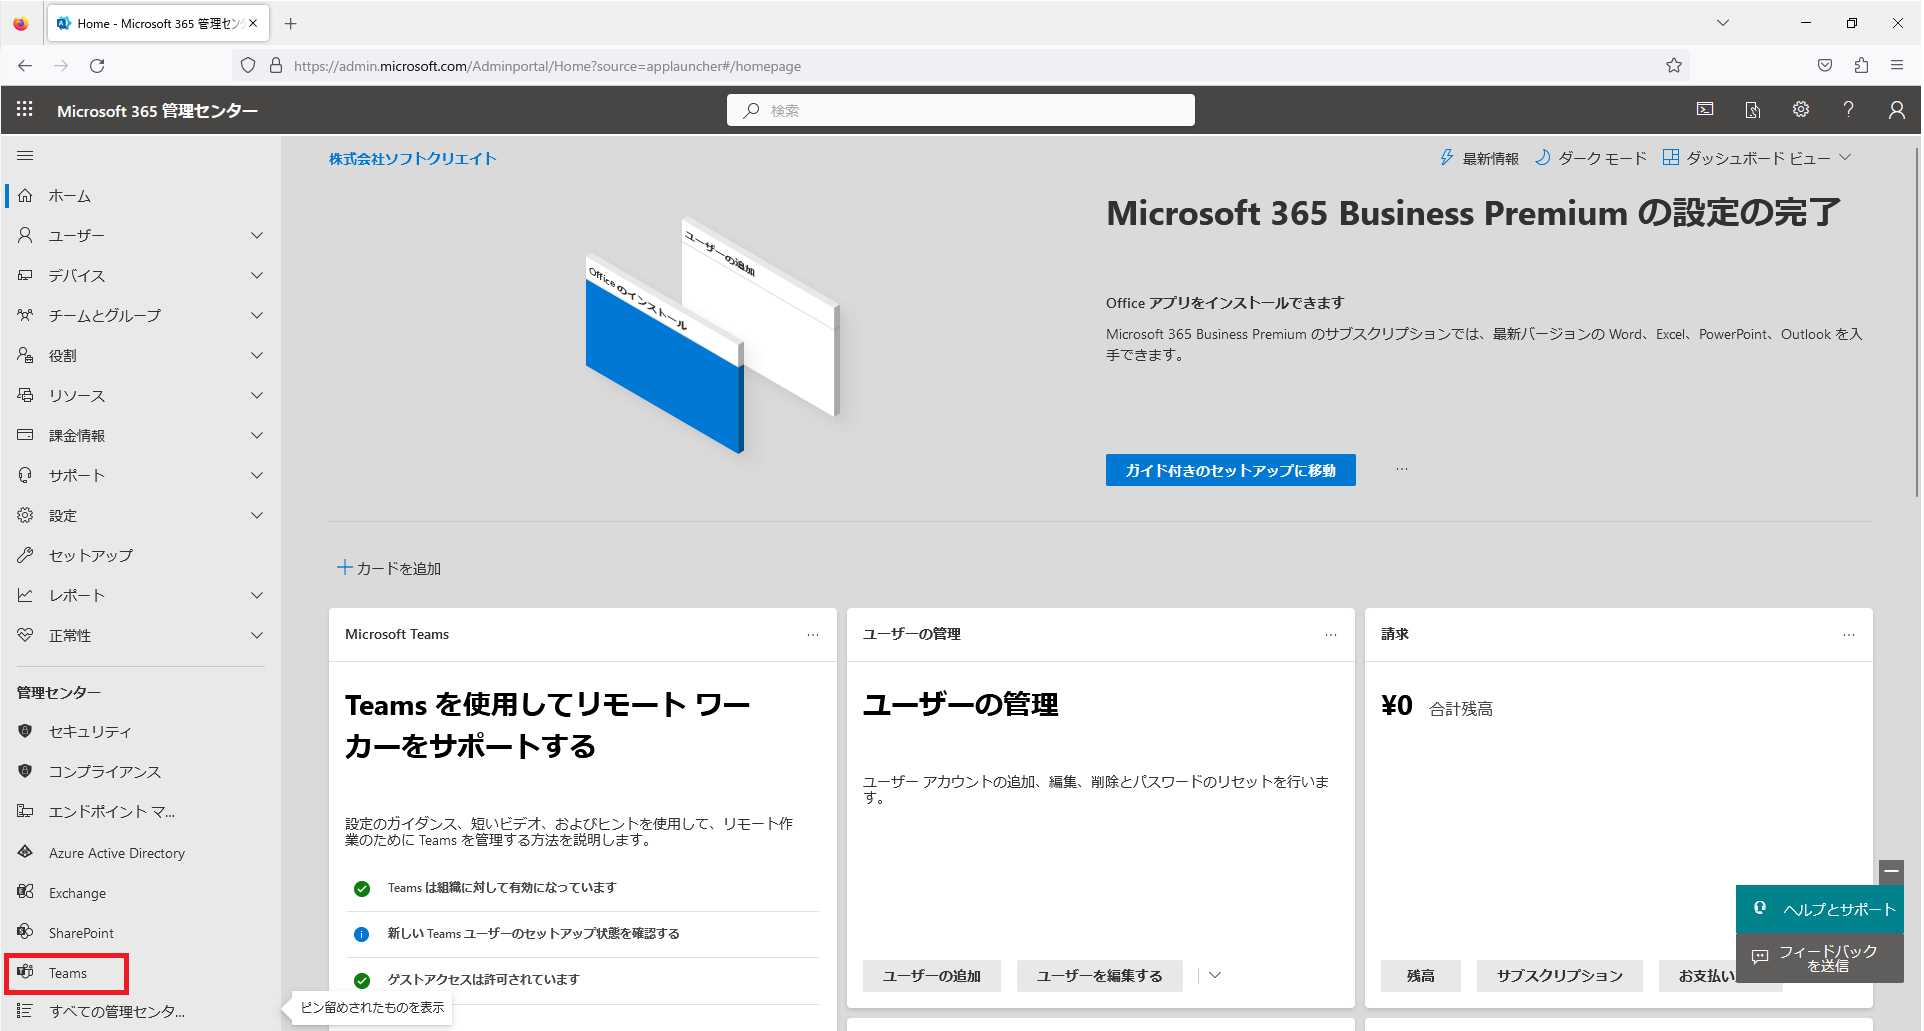The image size is (1924, 1031).
Task: Click ユーザーを編集する button
Action: (1100, 976)
